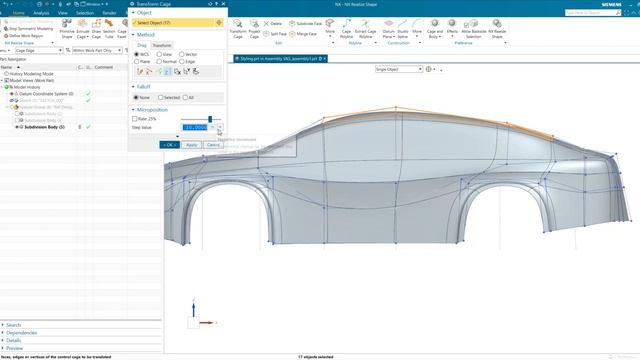The height and width of the screenshot is (360, 640).
Task: Click the Delete tool in Edit group
Action: point(273,24)
